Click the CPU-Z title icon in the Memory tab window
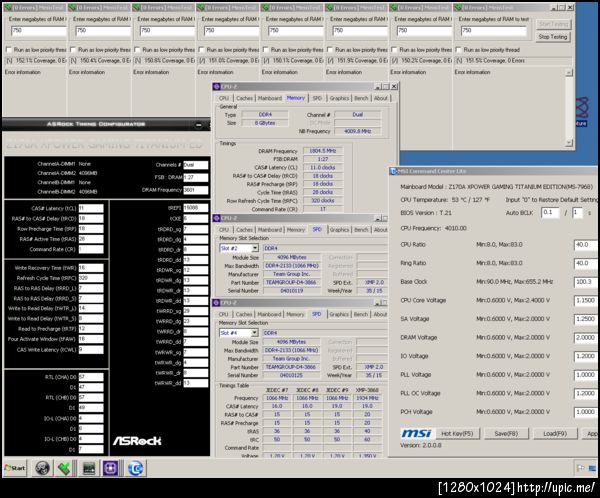Viewport: 600px width, 498px height. coord(217,87)
